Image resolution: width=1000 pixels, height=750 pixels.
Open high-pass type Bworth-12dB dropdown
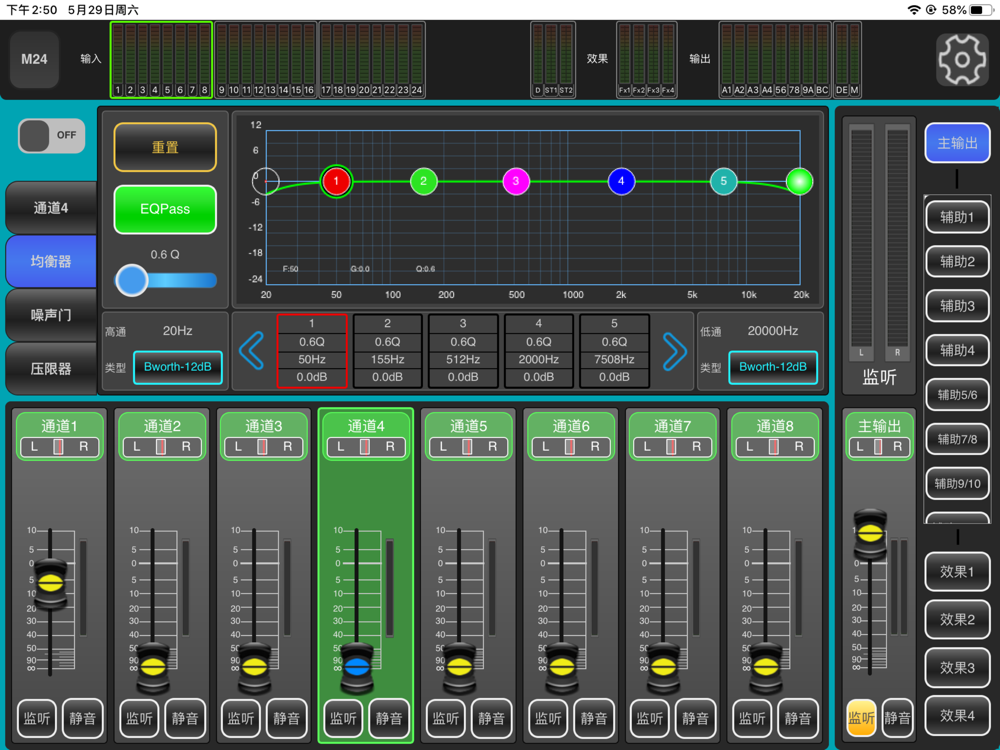coord(178,367)
